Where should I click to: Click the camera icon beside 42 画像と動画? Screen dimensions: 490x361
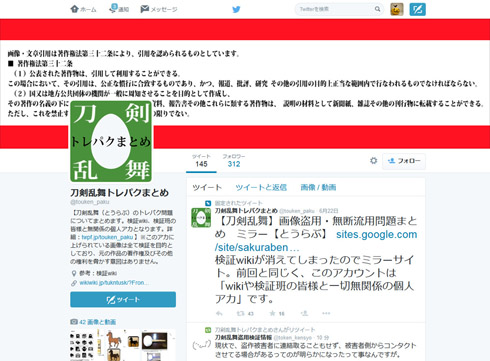click(x=74, y=322)
